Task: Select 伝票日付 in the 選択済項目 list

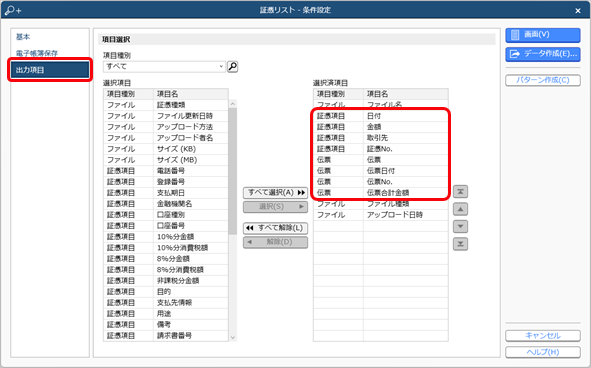Action: tap(381, 171)
